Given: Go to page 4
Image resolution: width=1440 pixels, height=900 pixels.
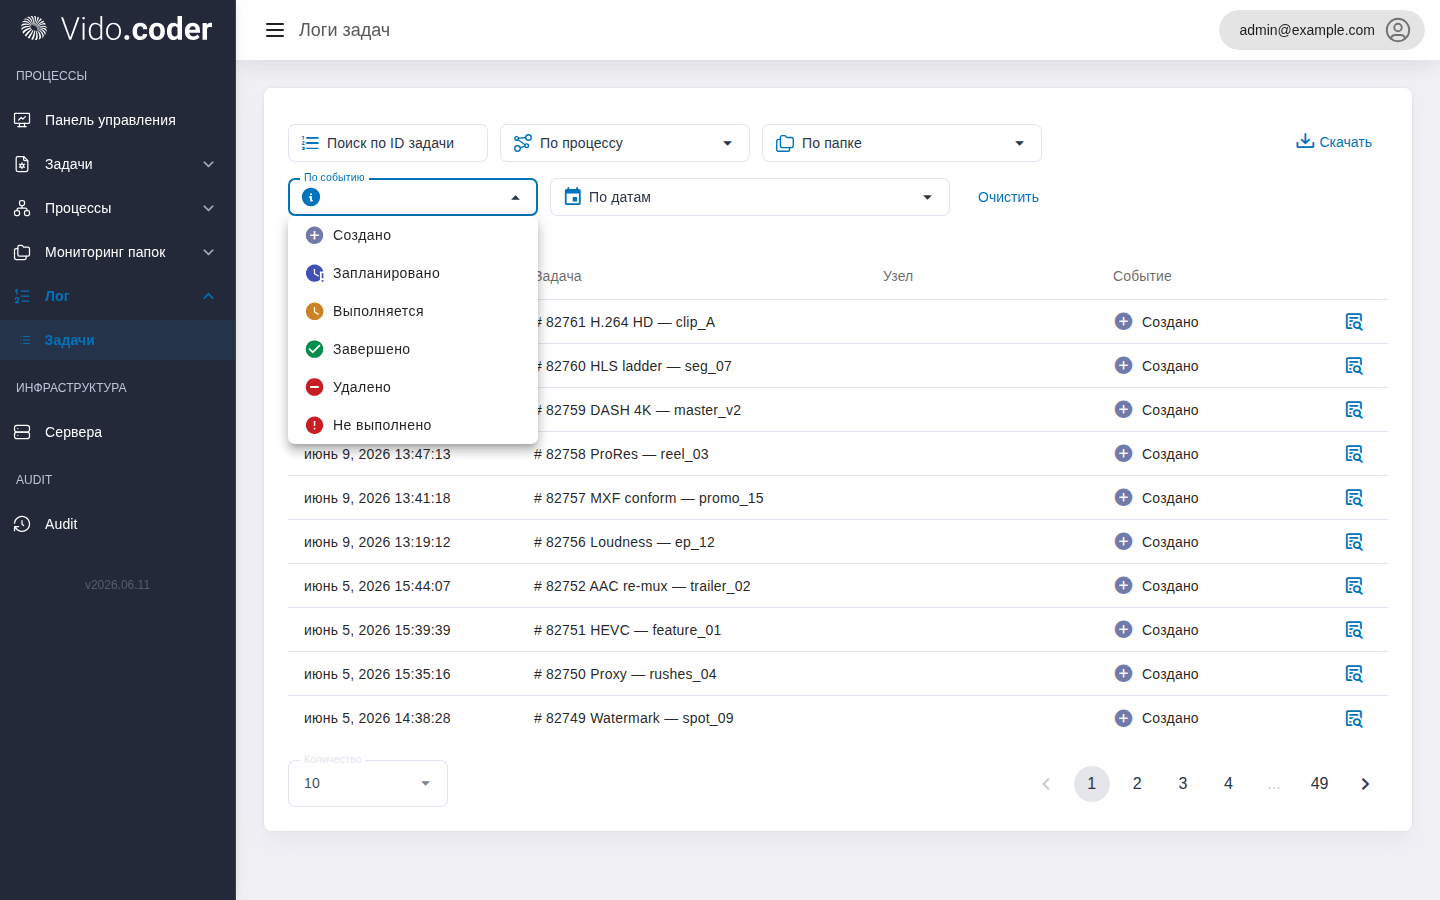Looking at the screenshot, I should pyautogui.click(x=1228, y=784).
